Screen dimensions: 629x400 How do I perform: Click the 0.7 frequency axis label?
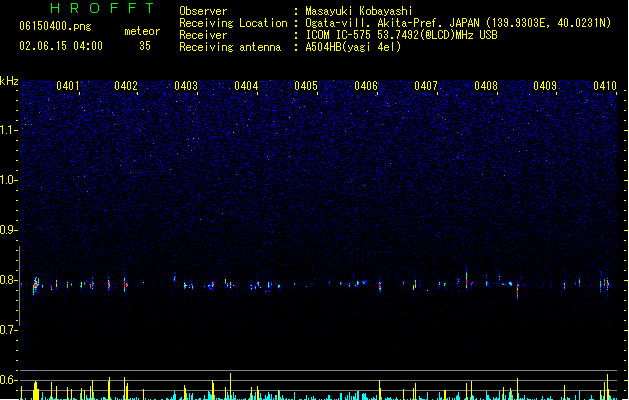9,330
